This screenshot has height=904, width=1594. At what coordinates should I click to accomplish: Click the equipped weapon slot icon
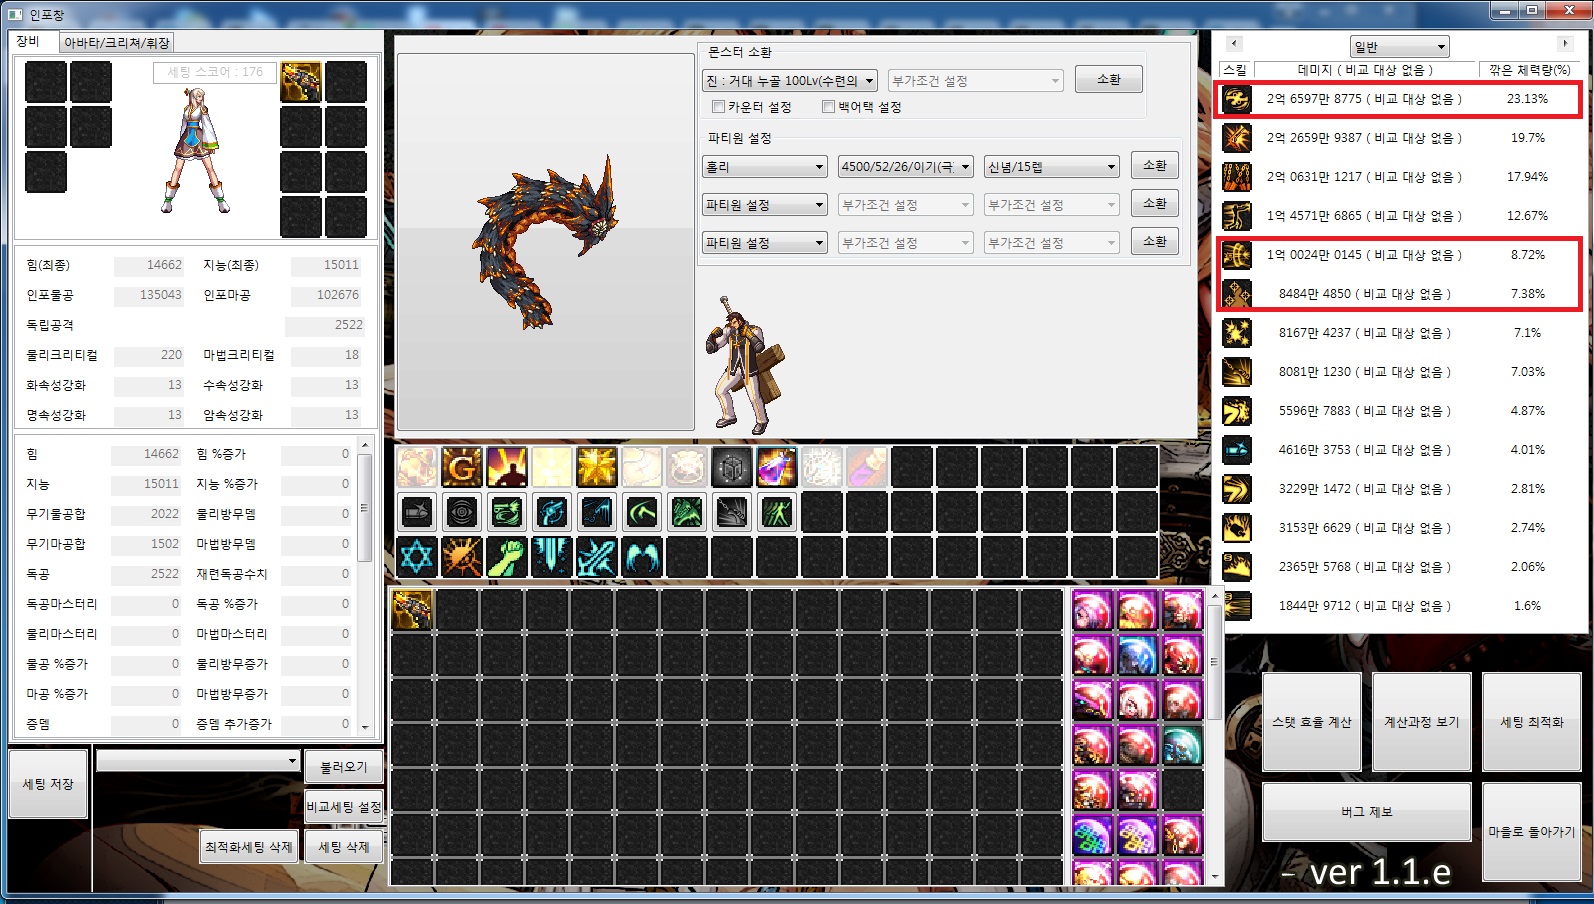[x=301, y=82]
